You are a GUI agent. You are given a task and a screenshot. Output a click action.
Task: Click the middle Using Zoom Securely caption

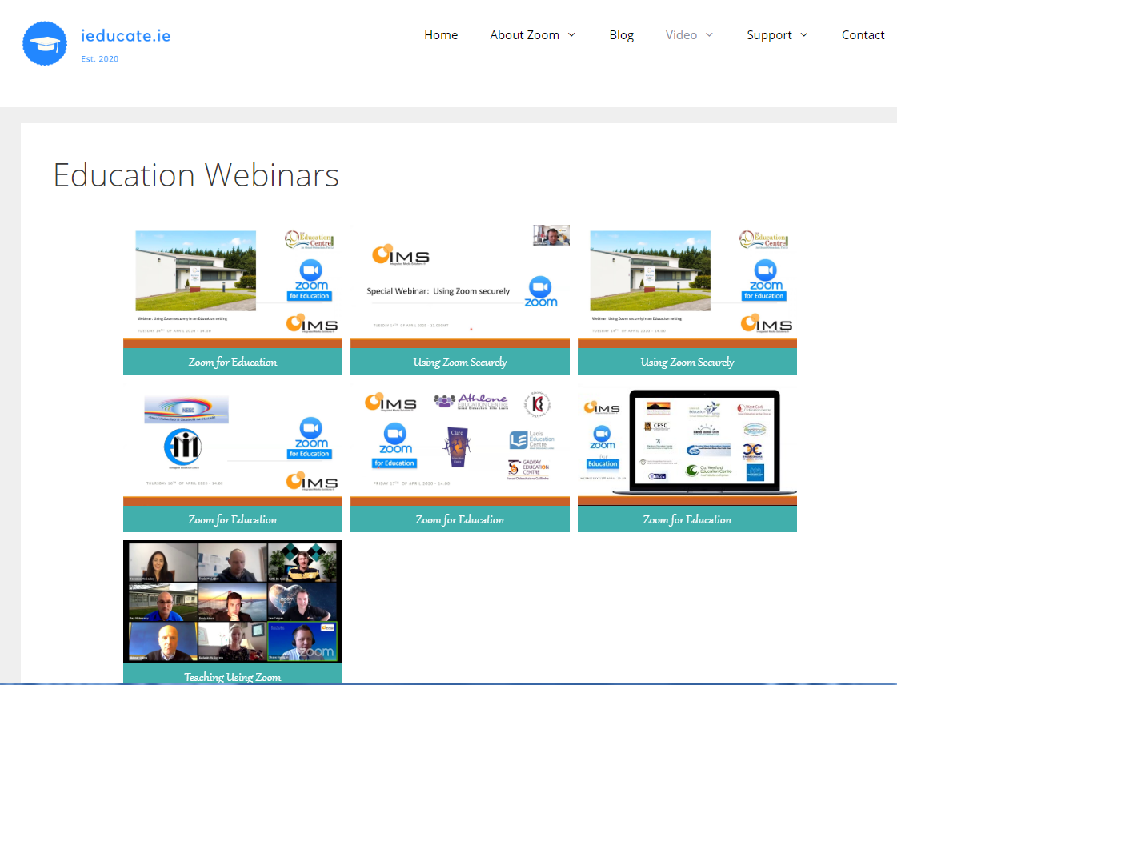click(459, 362)
